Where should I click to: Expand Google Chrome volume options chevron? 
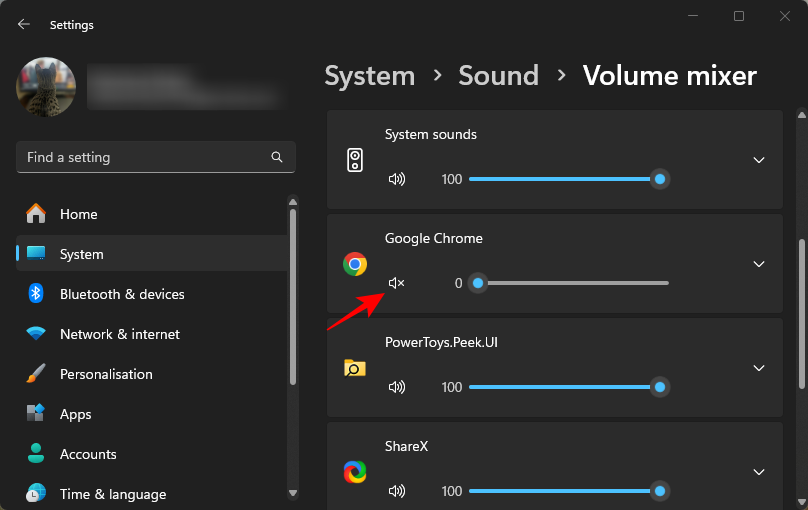[x=759, y=264]
